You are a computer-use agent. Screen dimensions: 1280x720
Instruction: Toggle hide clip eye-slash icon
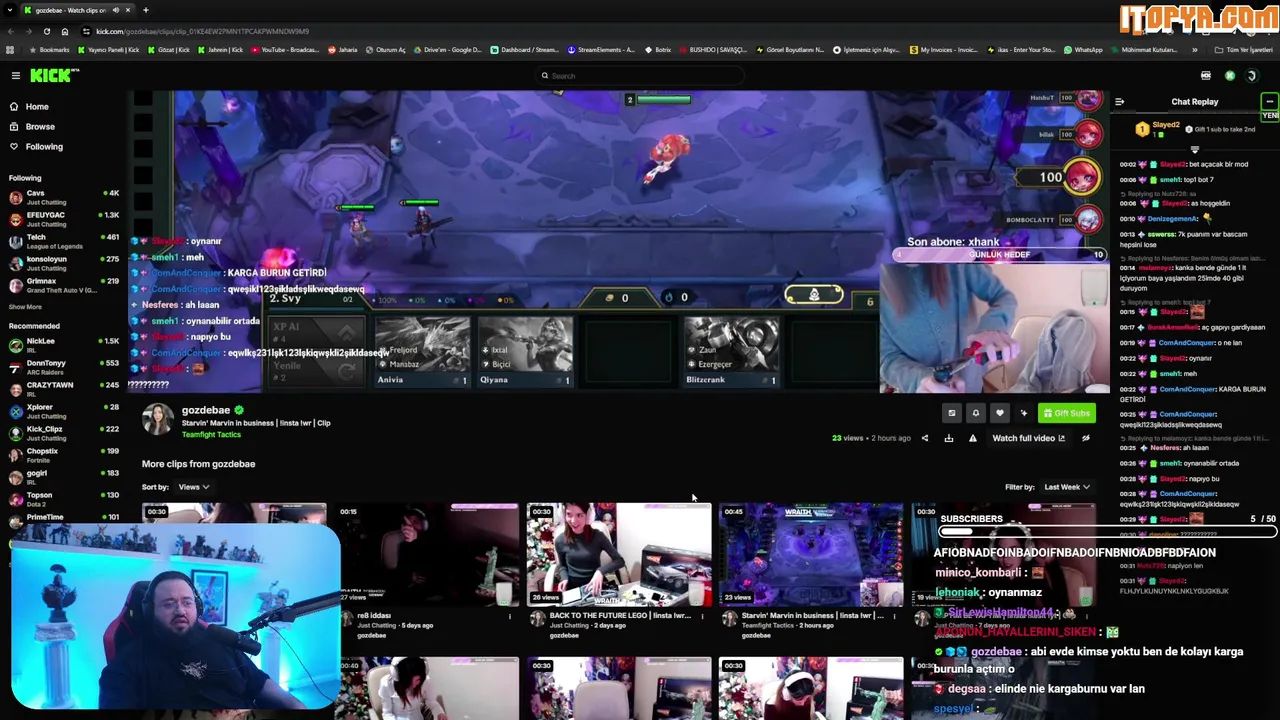pyautogui.click(x=1085, y=438)
